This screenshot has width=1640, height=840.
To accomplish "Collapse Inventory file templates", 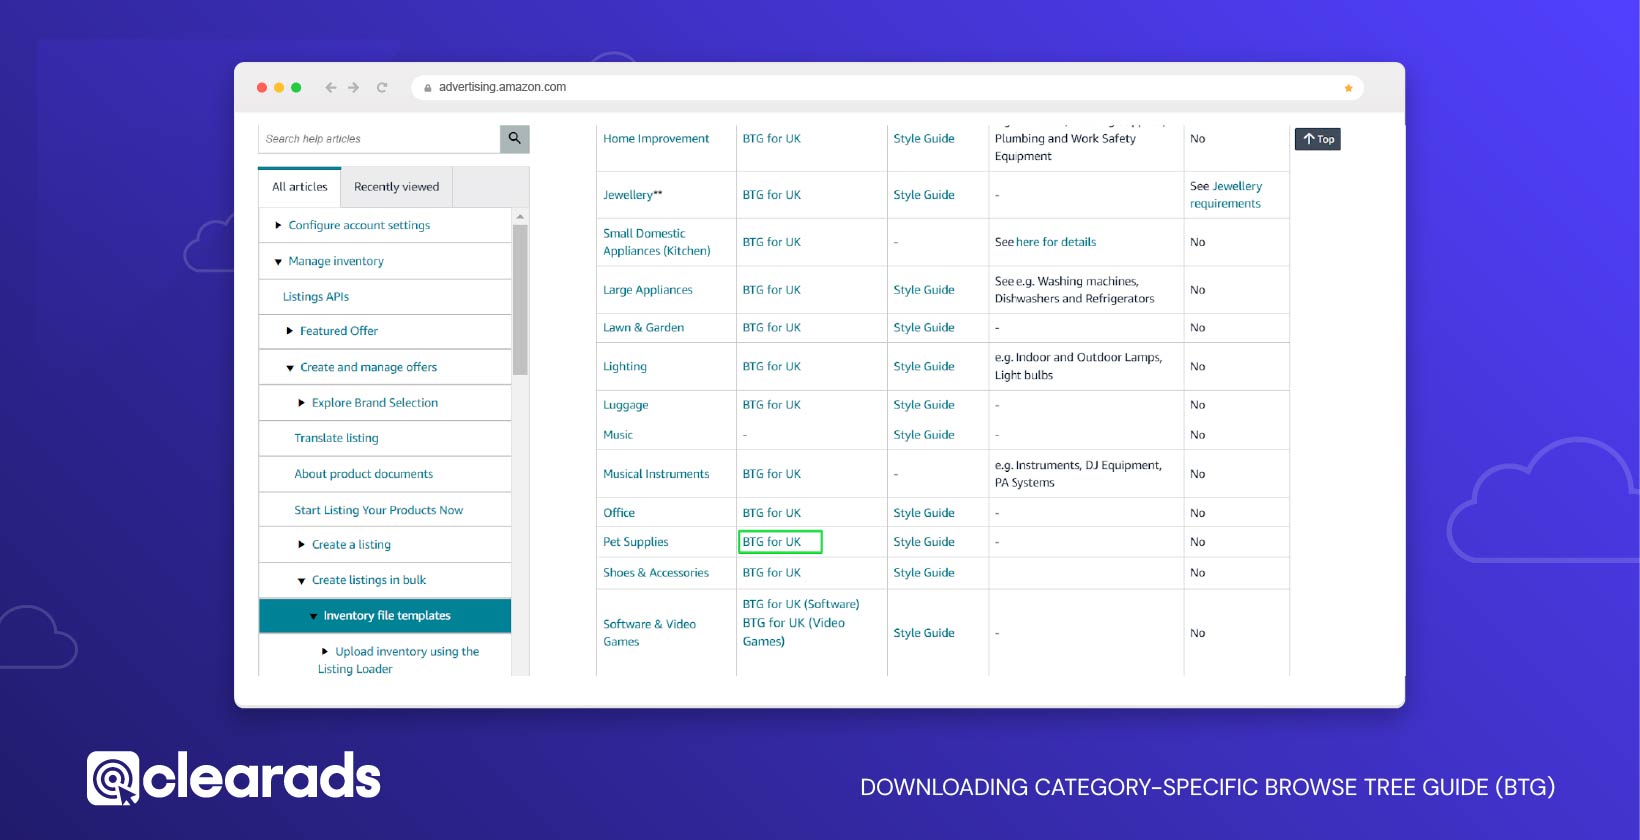I will coord(313,617).
